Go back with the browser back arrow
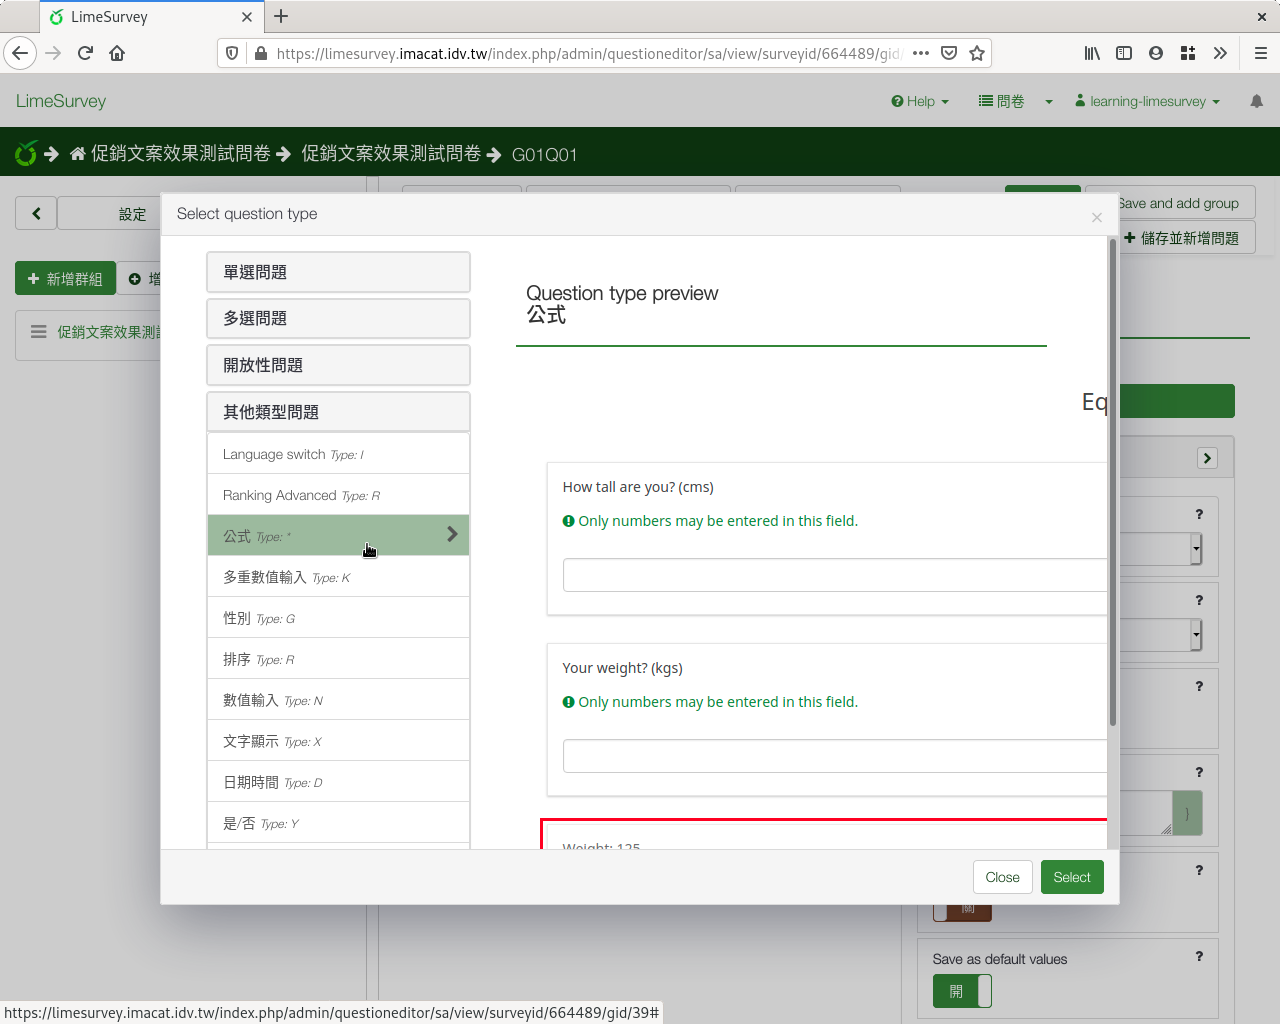 (x=20, y=53)
